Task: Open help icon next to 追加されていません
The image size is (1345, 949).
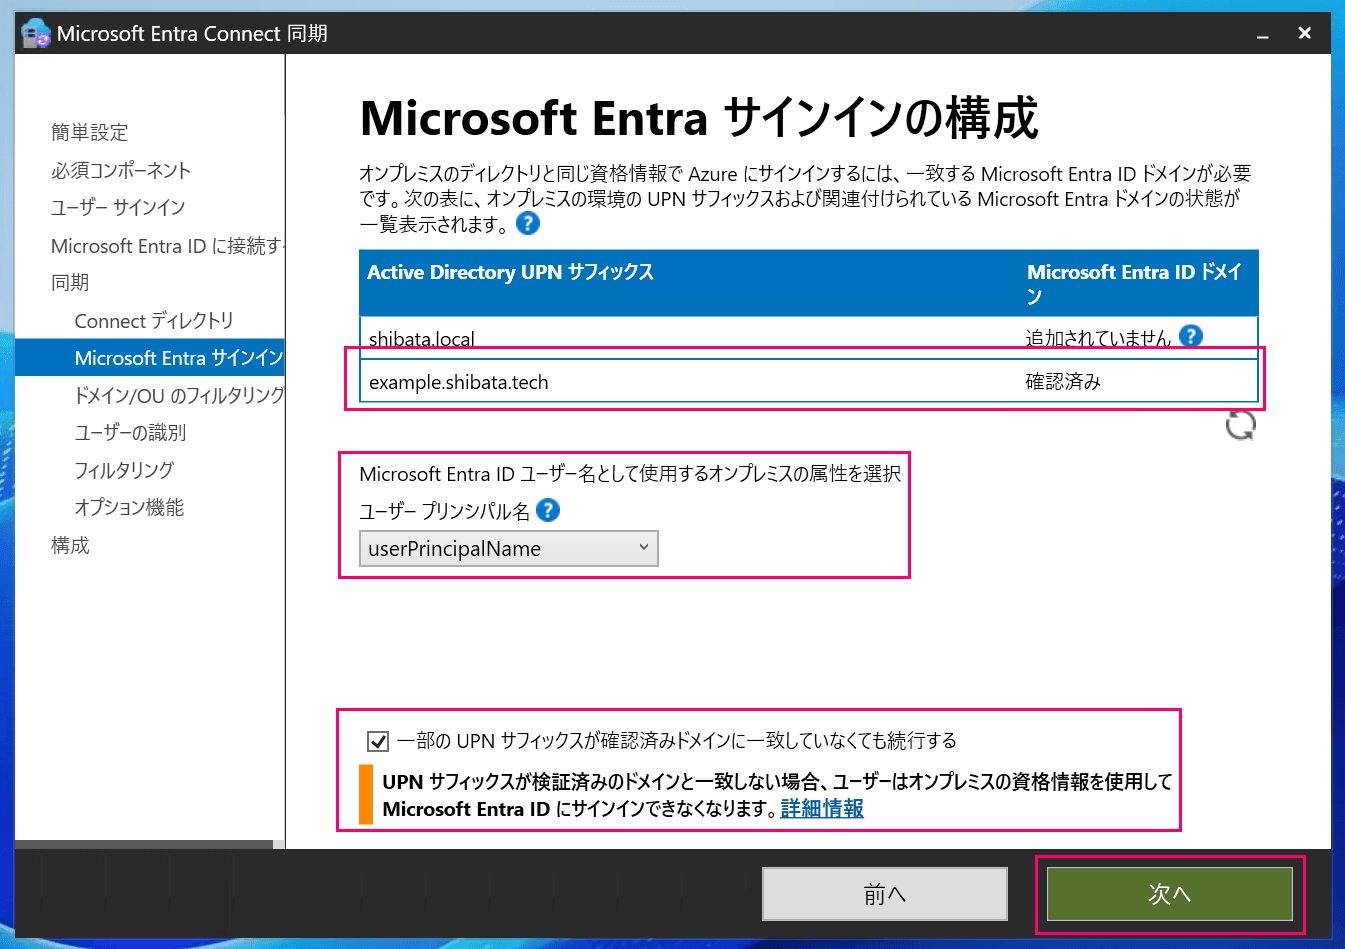Action: (x=1190, y=336)
